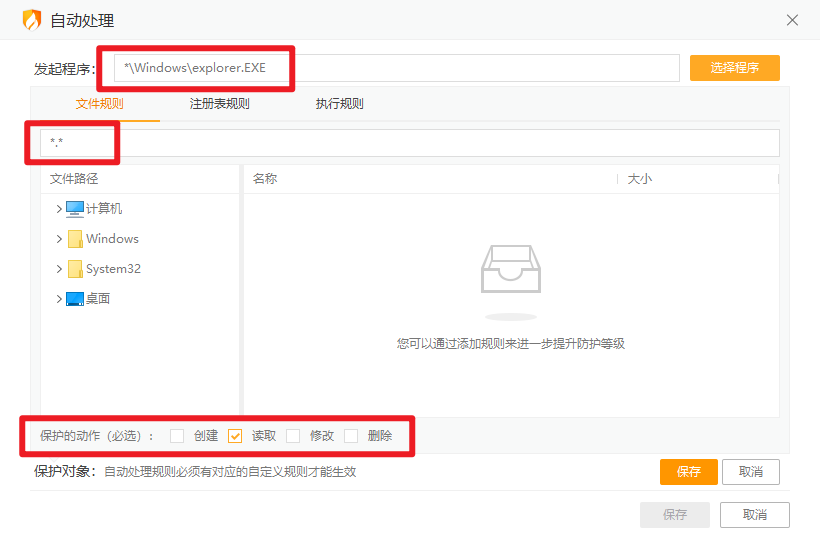Click the 文件路径 tree header
This screenshot has width=820, height=540.
coord(74,179)
